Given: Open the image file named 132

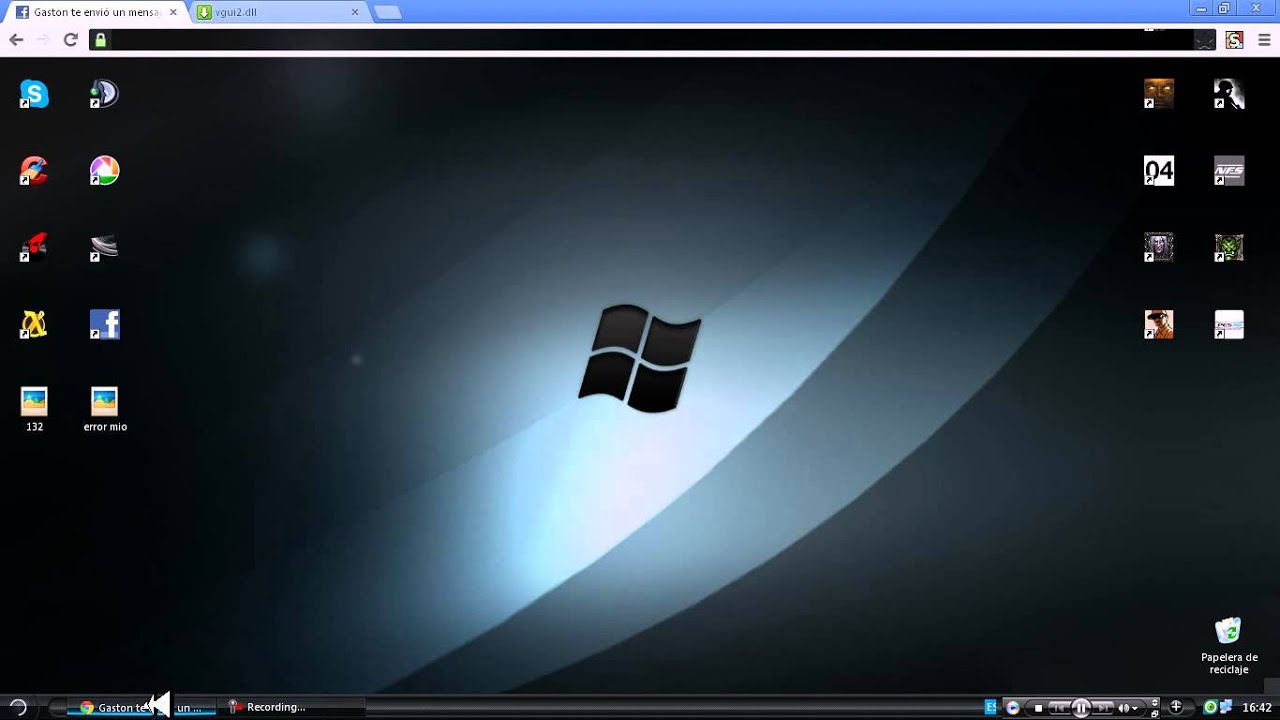Looking at the screenshot, I should point(34,409).
